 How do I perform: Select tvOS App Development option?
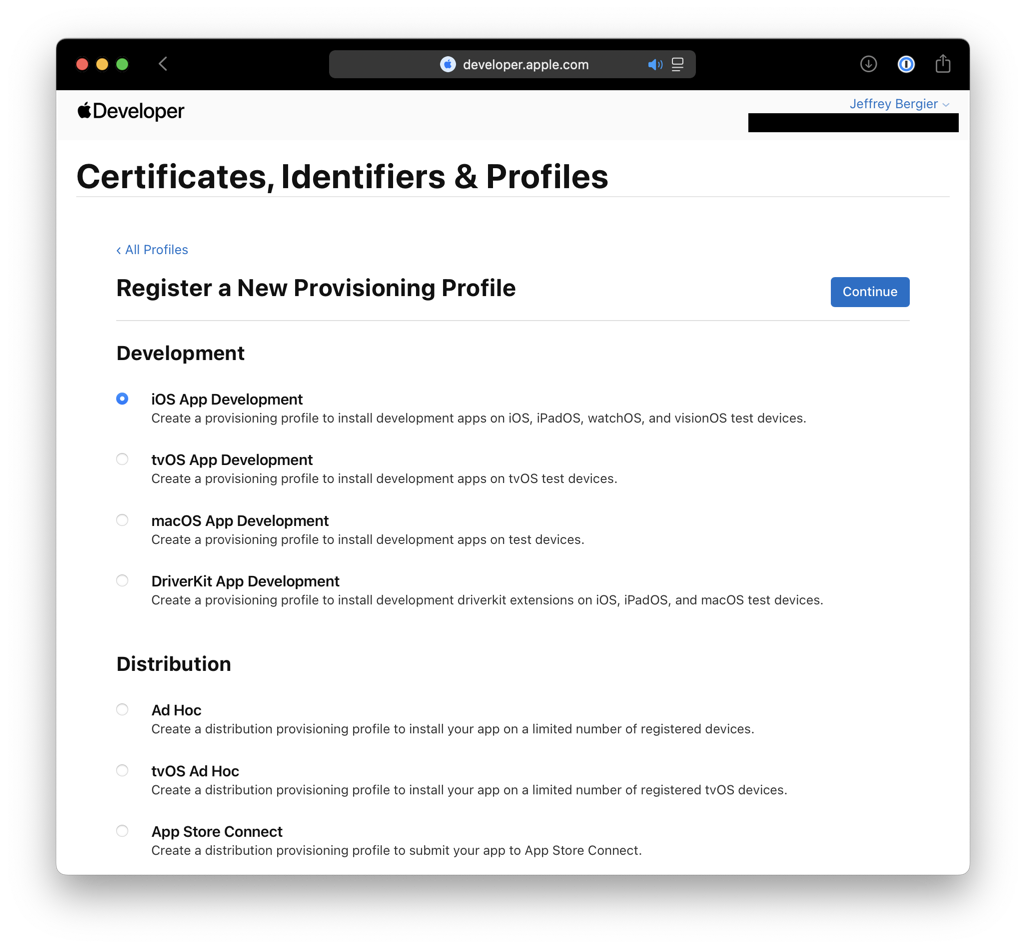coord(122,460)
